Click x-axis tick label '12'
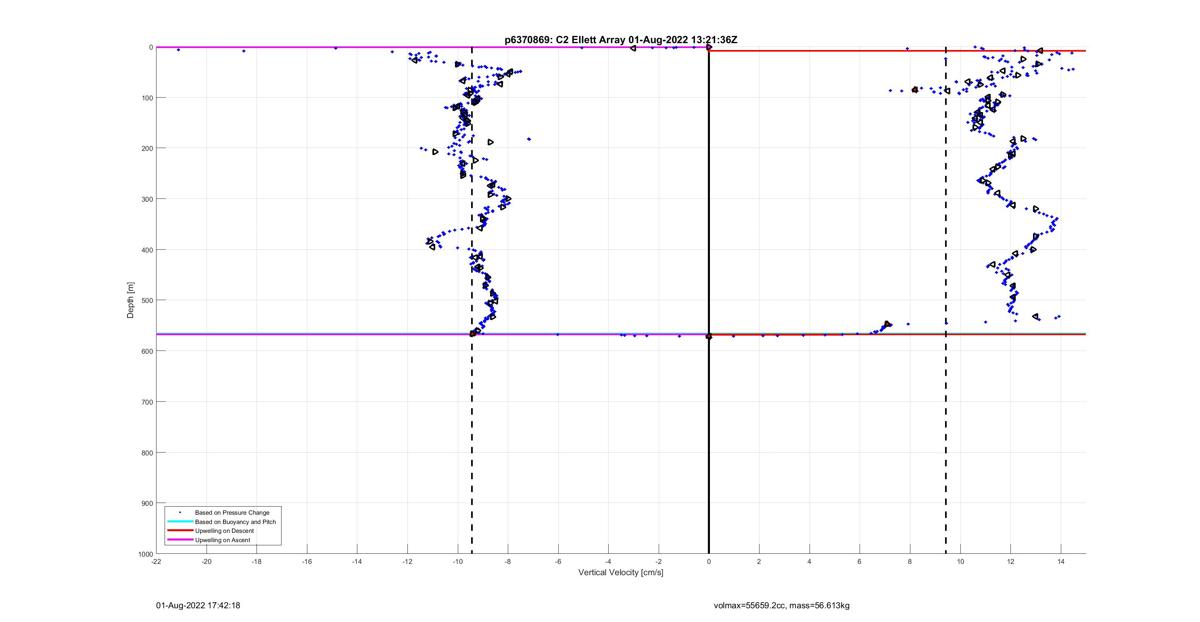Screen dimensions: 1200x622 (1011, 561)
